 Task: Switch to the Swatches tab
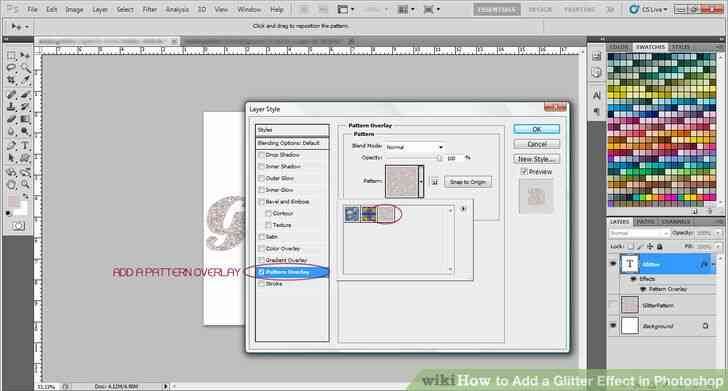coord(650,47)
